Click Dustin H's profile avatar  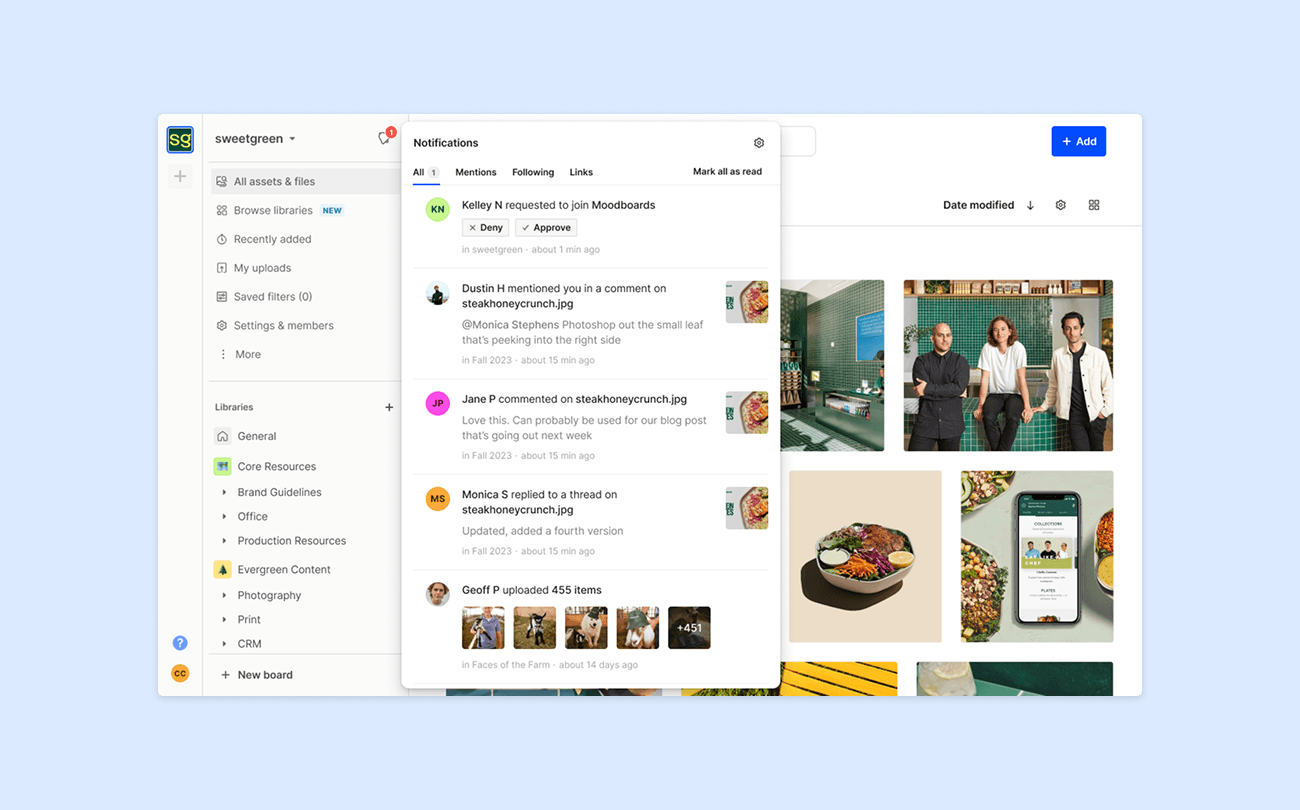437,293
